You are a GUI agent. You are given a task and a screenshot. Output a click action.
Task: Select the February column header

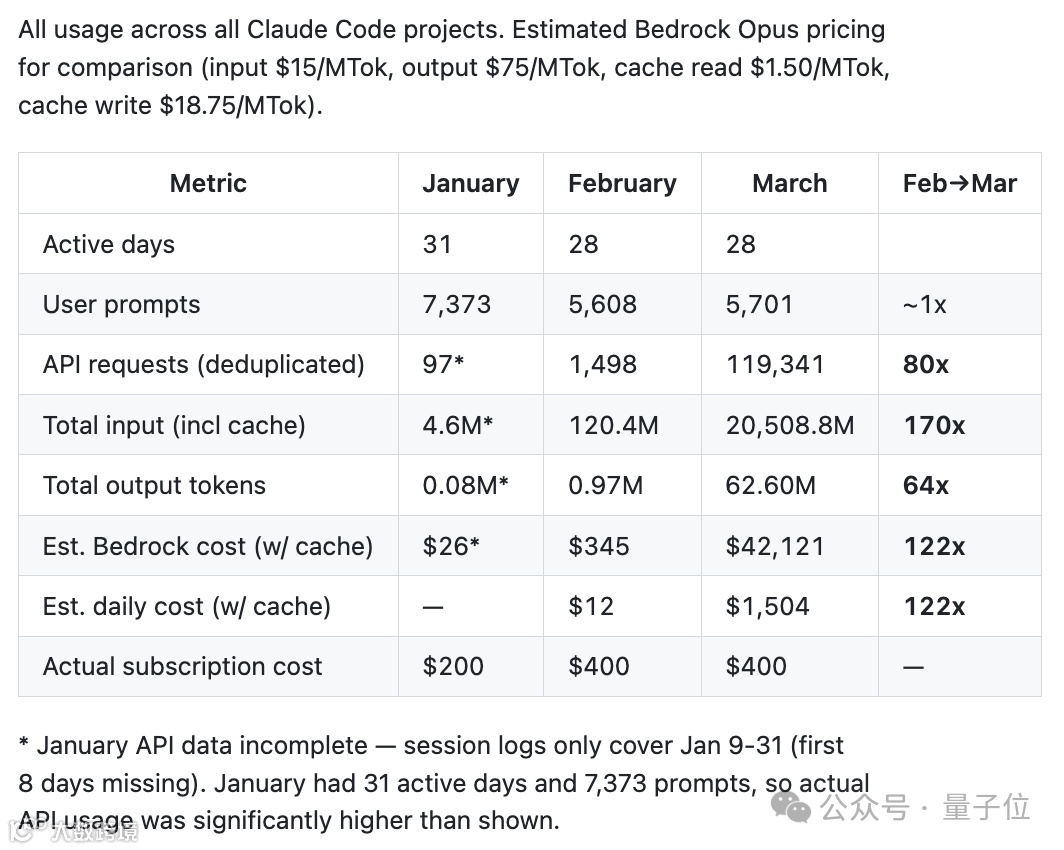622,183
